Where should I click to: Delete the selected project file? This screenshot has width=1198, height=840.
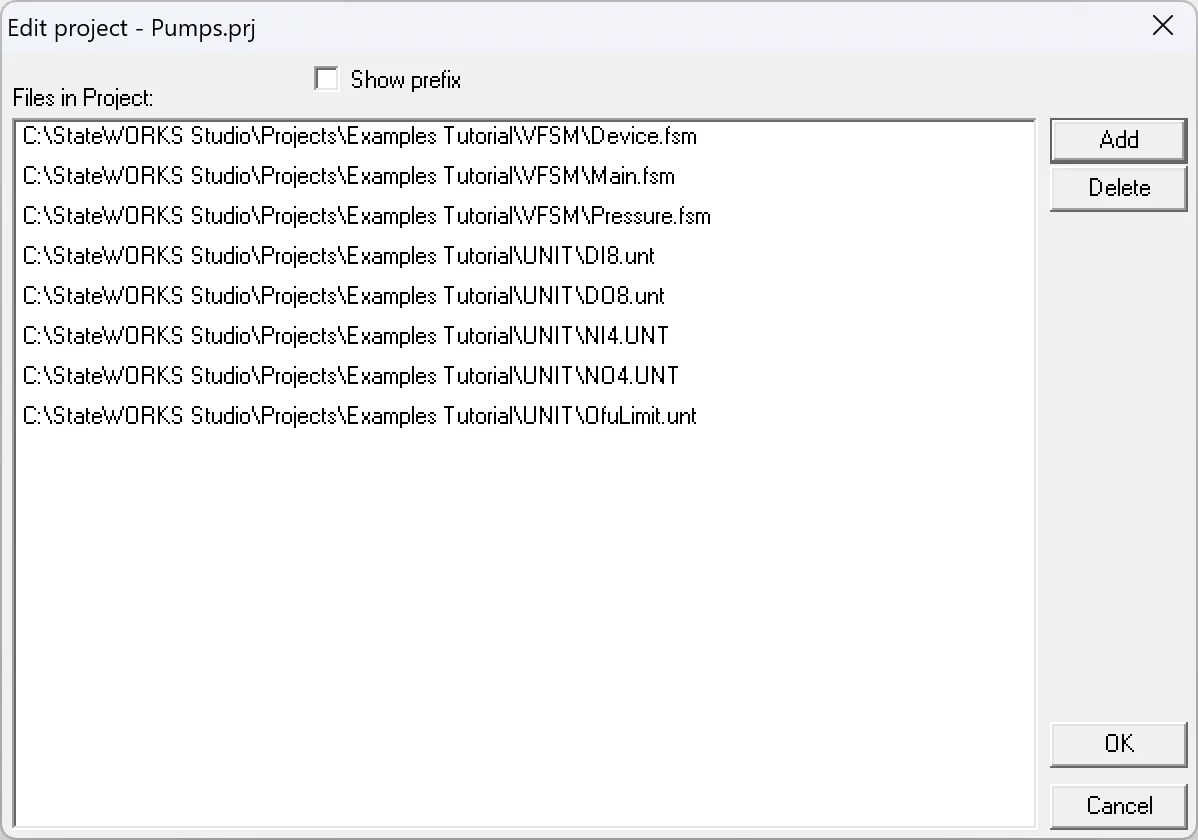pos(1118,188)
